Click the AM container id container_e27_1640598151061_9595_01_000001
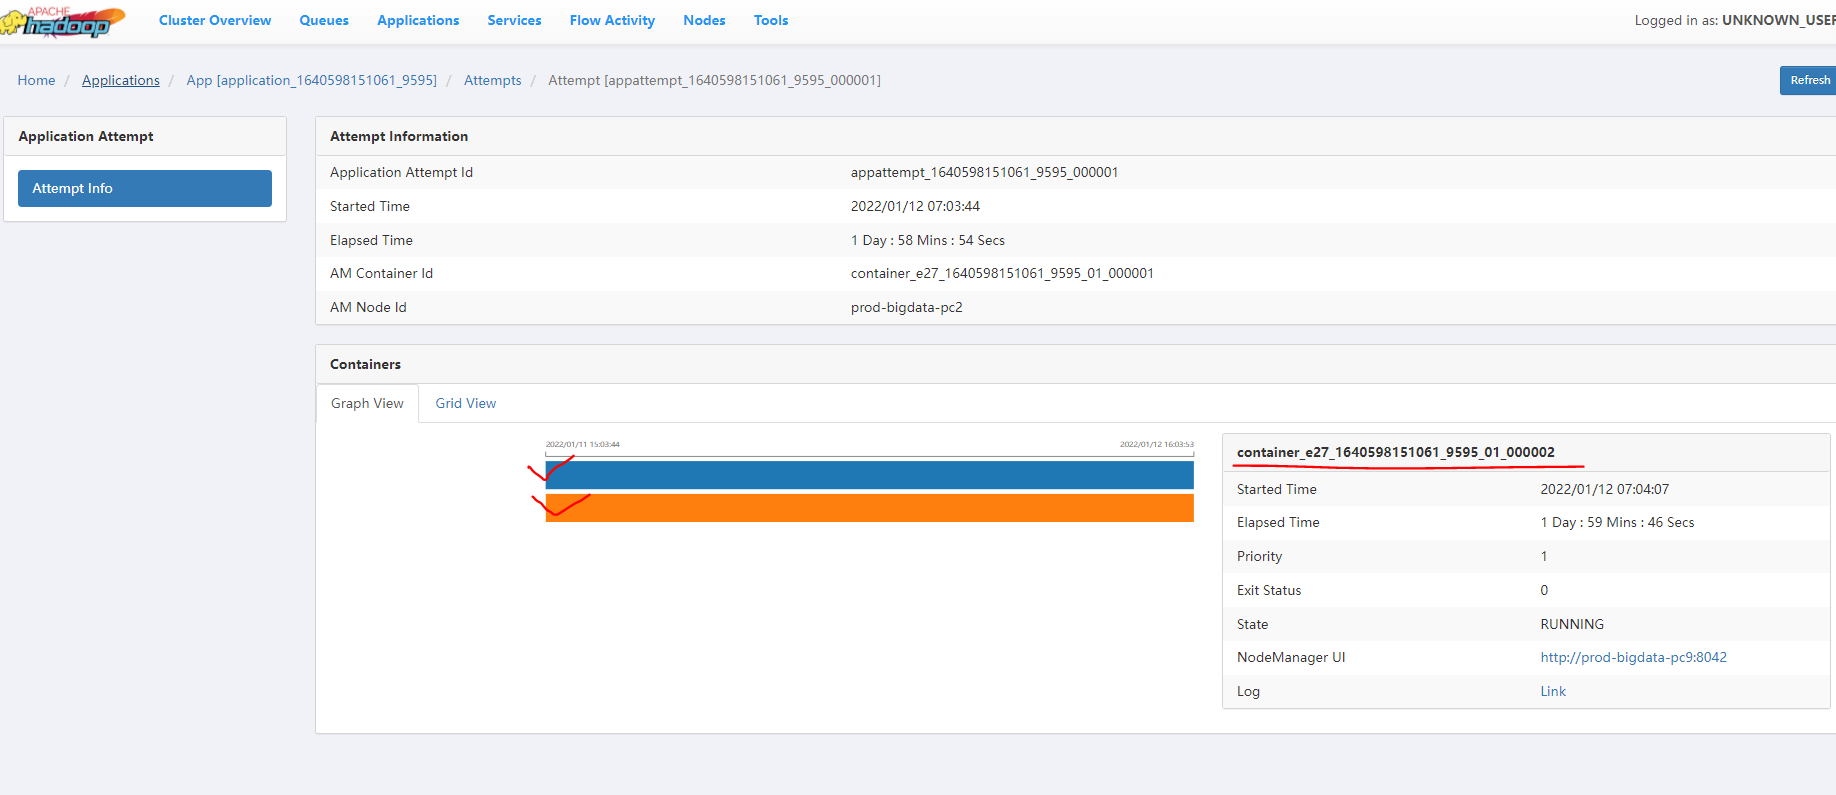The image size is (1836, 795). (1002, 273)
